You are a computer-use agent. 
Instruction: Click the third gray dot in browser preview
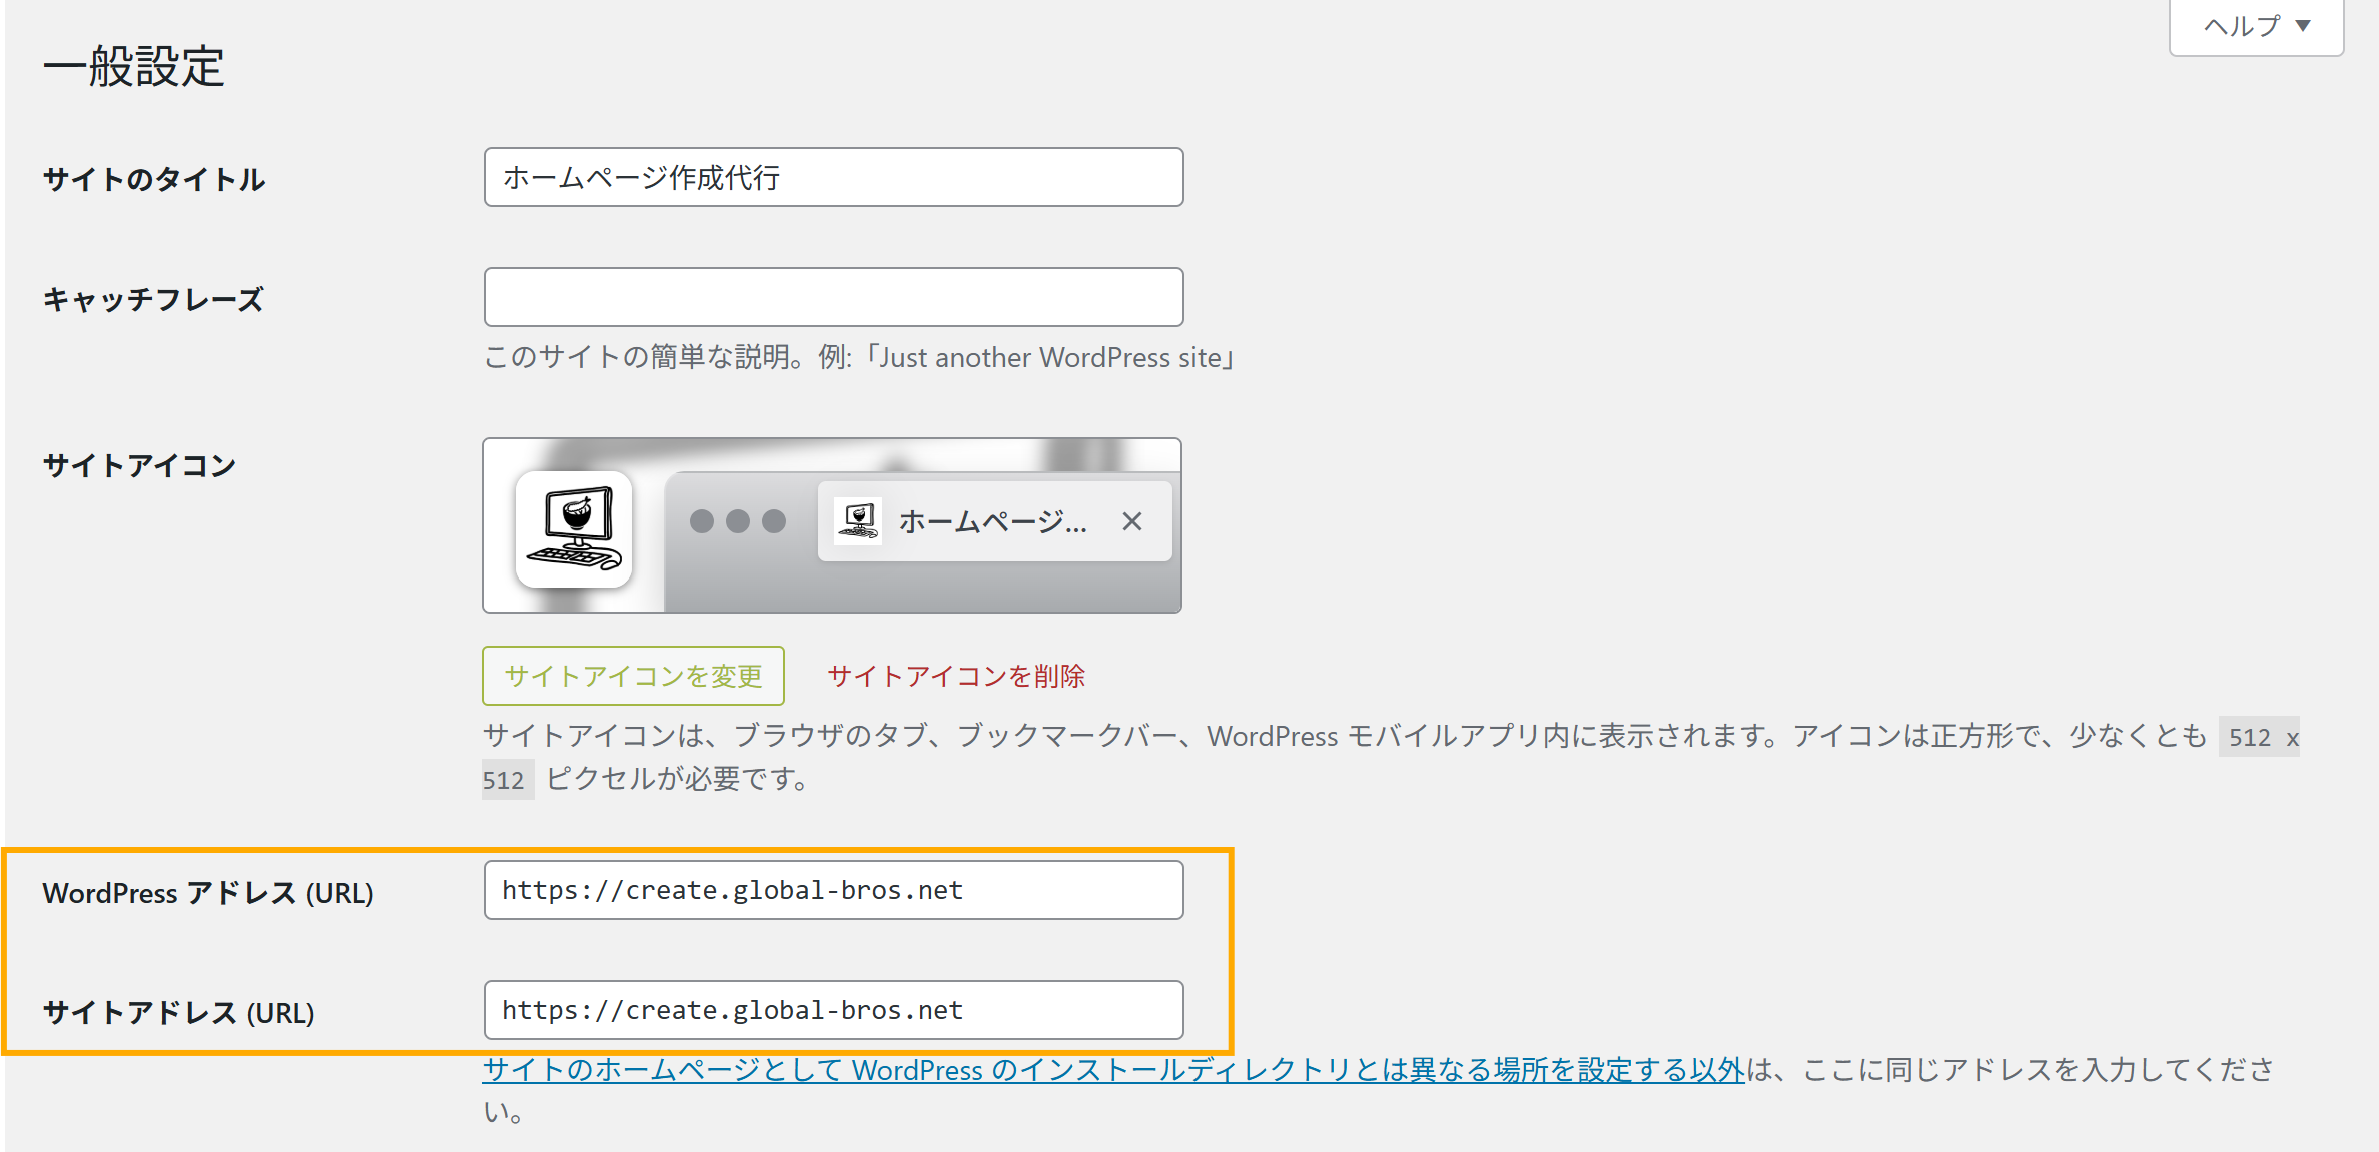pos(774,521)
